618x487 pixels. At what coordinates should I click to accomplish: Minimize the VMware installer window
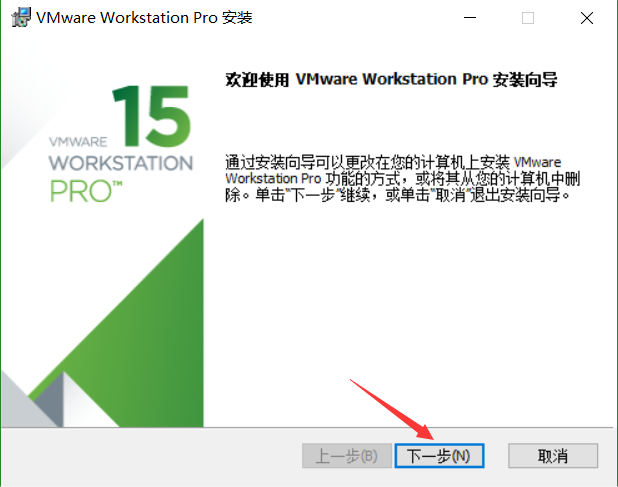click(x=469, y=18)
